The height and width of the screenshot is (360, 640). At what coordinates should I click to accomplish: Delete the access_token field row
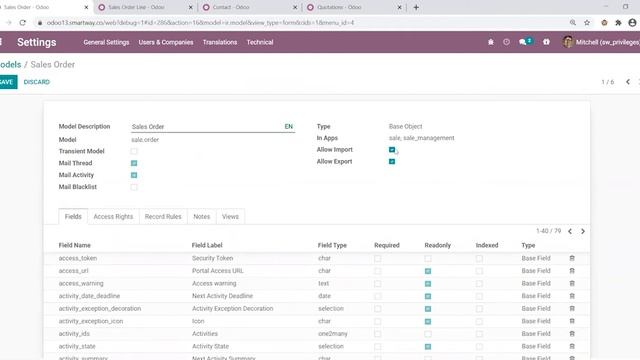(x=572, y=258)
